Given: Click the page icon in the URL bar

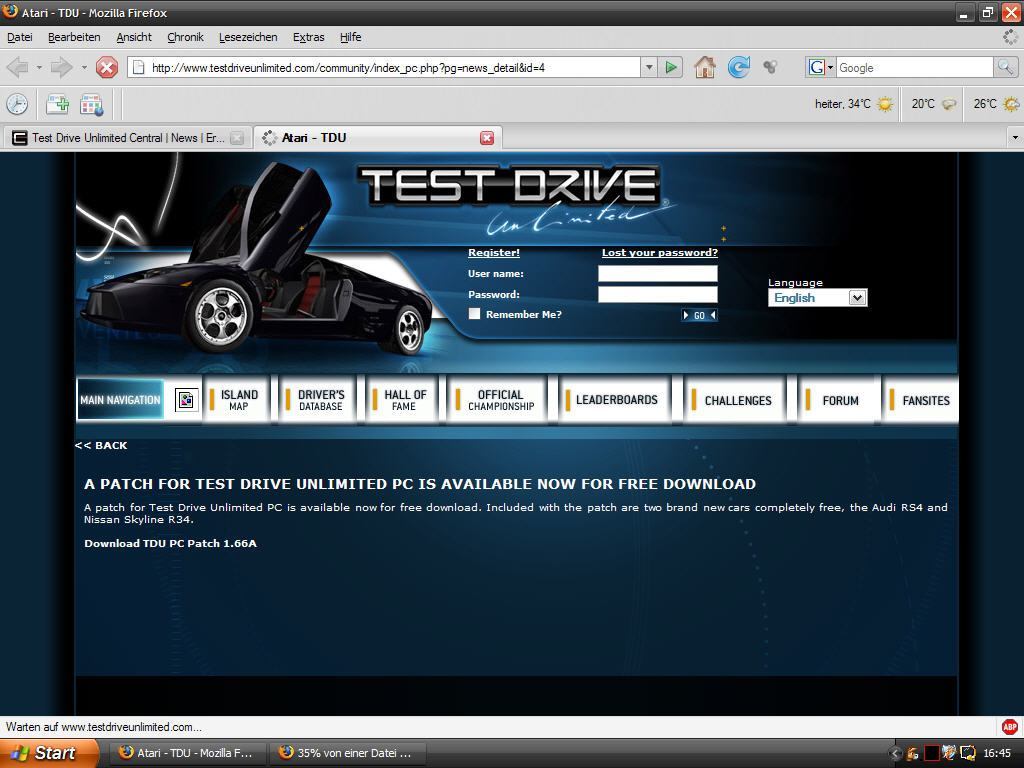Looking at the screenshot, I should pos(138,67).
